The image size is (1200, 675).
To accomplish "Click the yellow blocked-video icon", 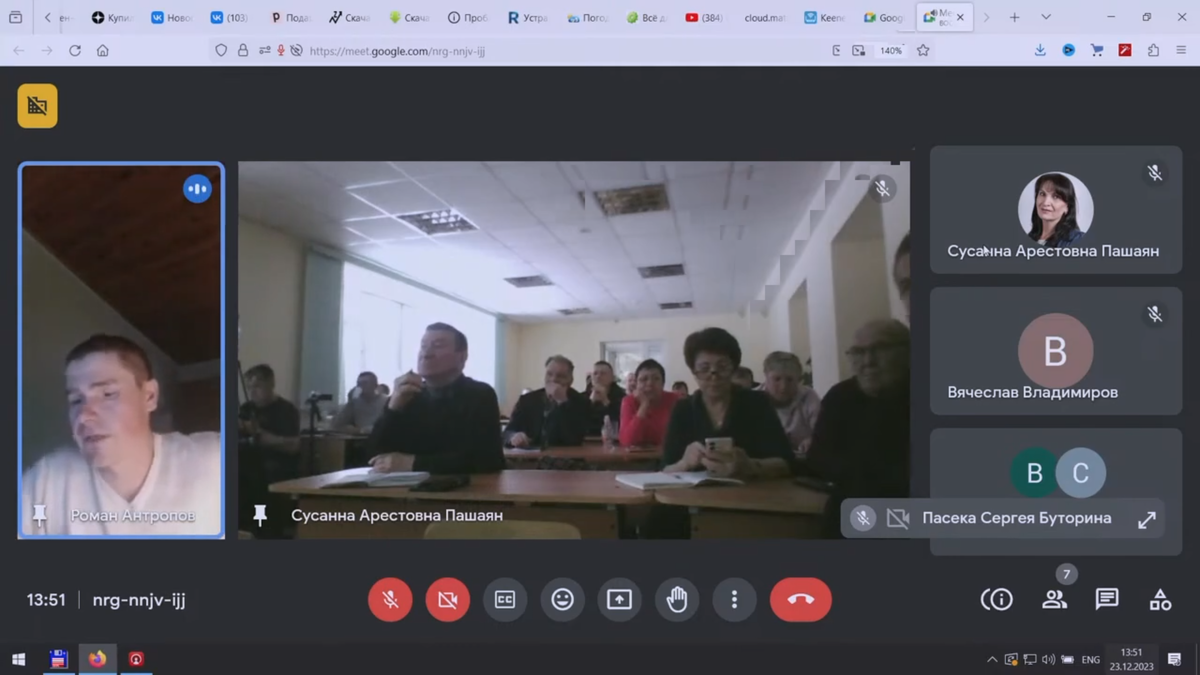I will 37,106.
